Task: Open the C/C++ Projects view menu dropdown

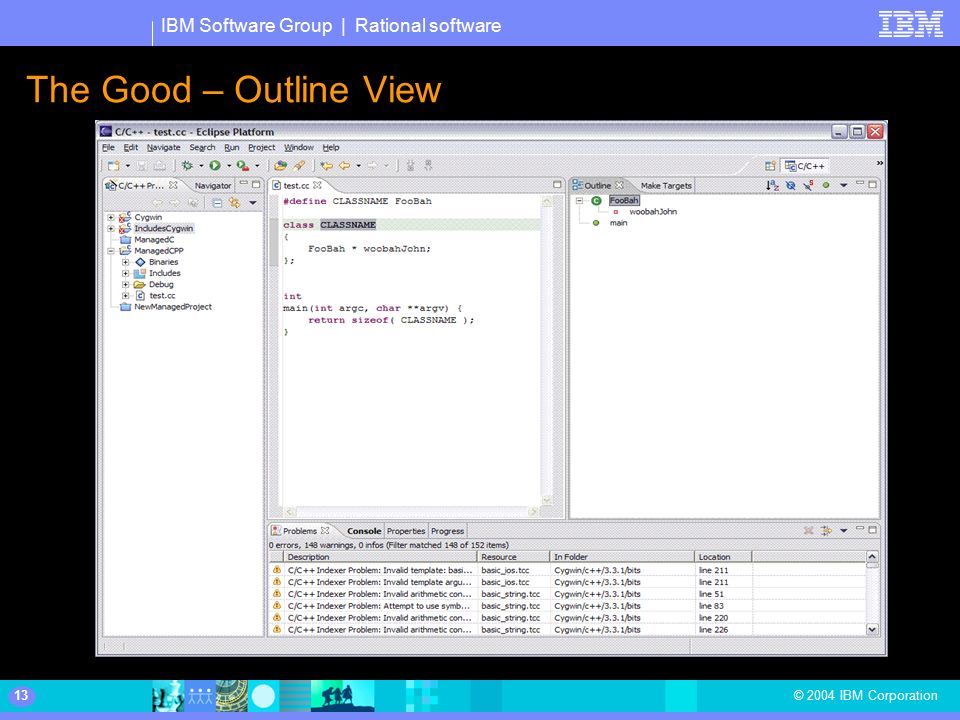Action: click(253, 203)
